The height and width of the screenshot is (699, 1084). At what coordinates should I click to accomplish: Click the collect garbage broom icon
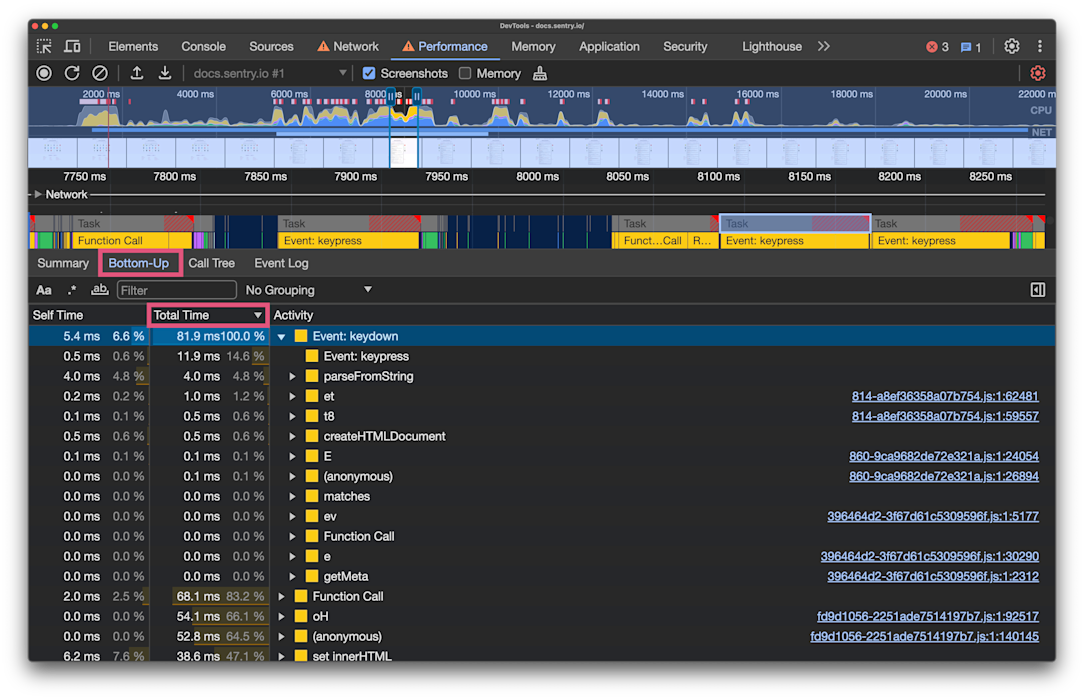point(540,73)
